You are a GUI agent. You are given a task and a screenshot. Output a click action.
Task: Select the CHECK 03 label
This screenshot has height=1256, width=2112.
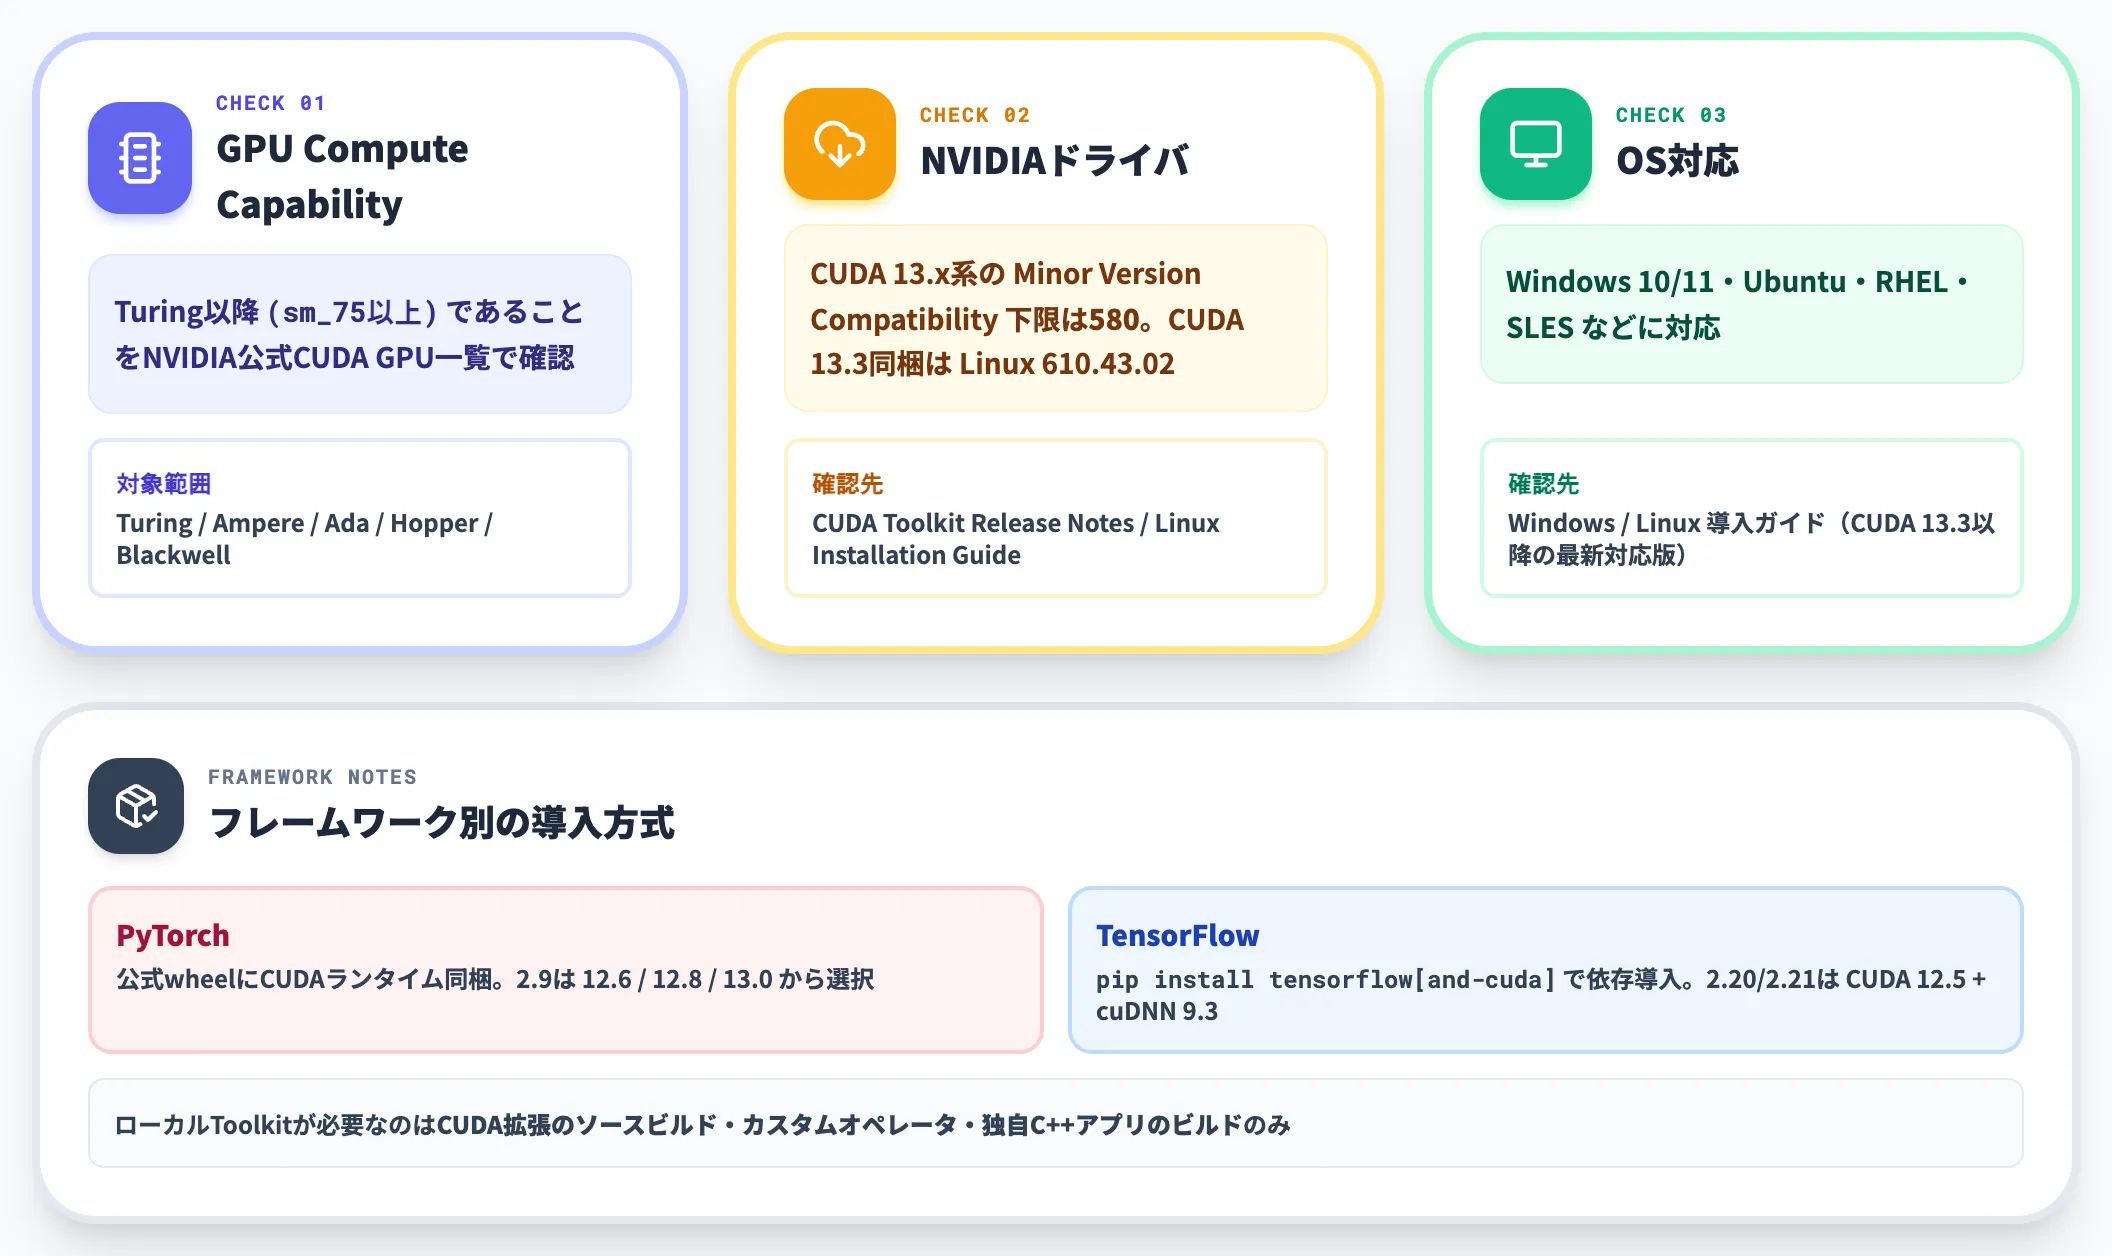[1671, 115]
